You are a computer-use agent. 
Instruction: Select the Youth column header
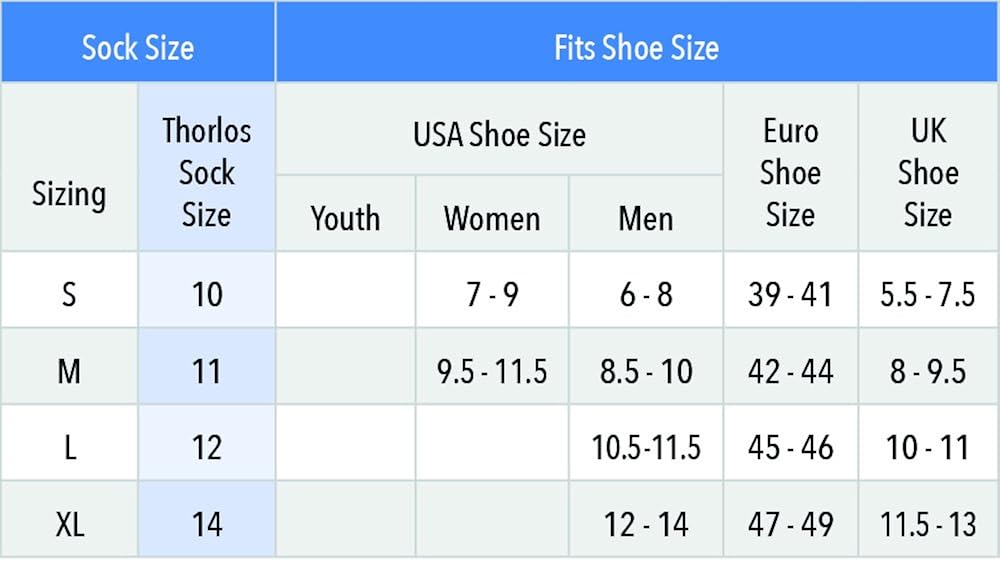[345, 218]
